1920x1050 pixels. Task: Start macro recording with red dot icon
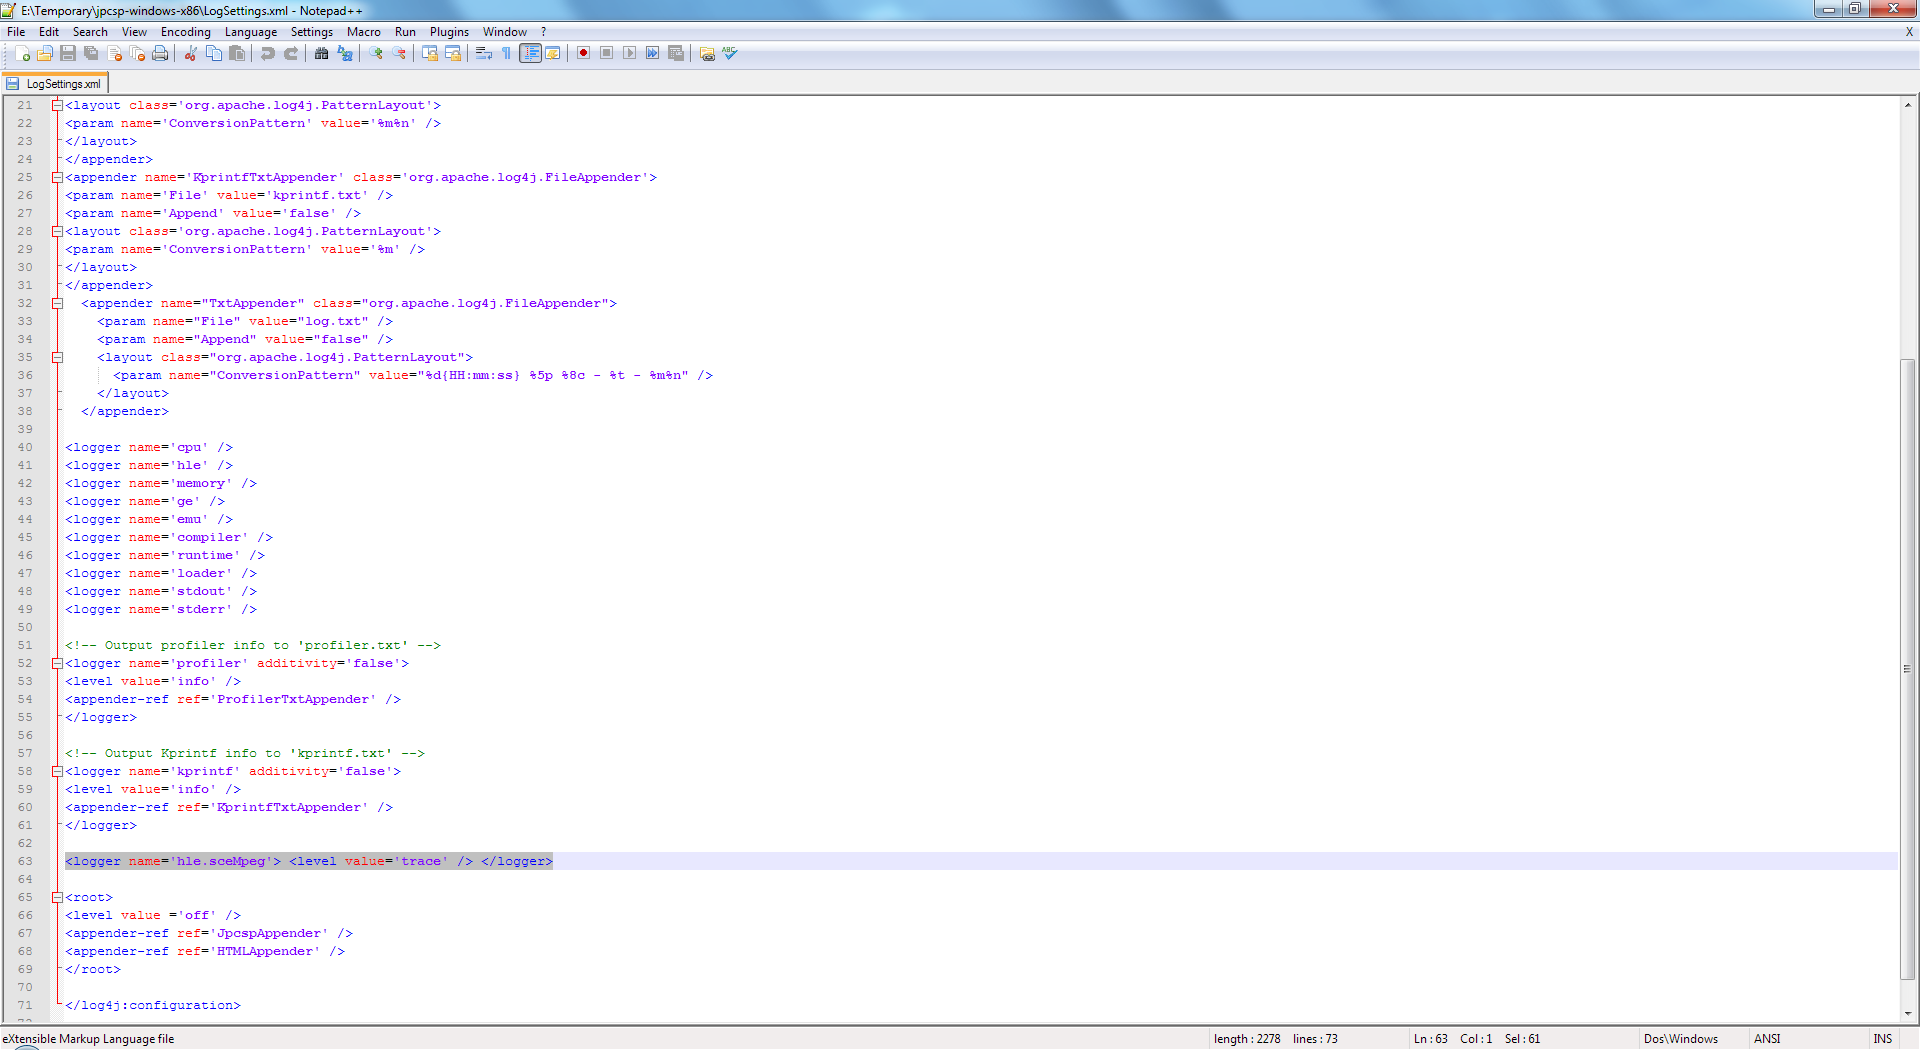point(583,54)
